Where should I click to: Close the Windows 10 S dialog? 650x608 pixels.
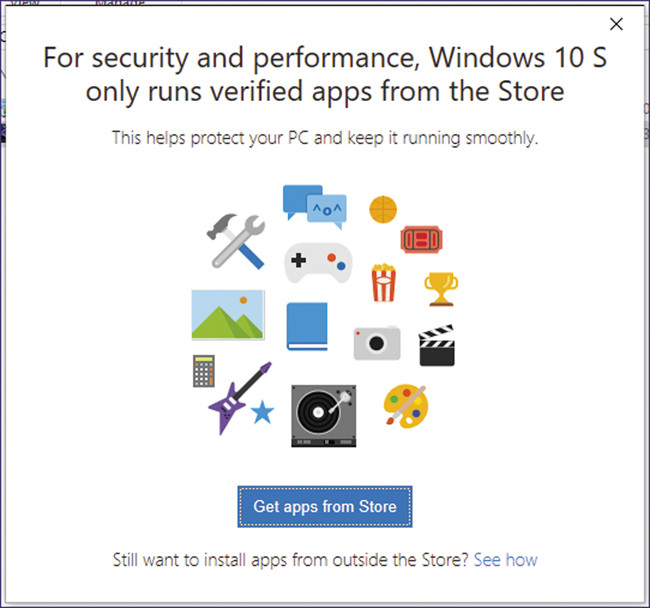tap(616, 26)
